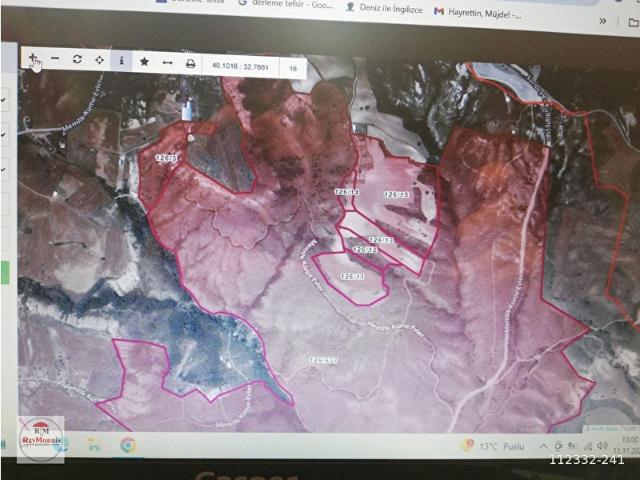640x480 pixels.
Task: Select parcel label 126/12 on map
Action: coord(364,249)
